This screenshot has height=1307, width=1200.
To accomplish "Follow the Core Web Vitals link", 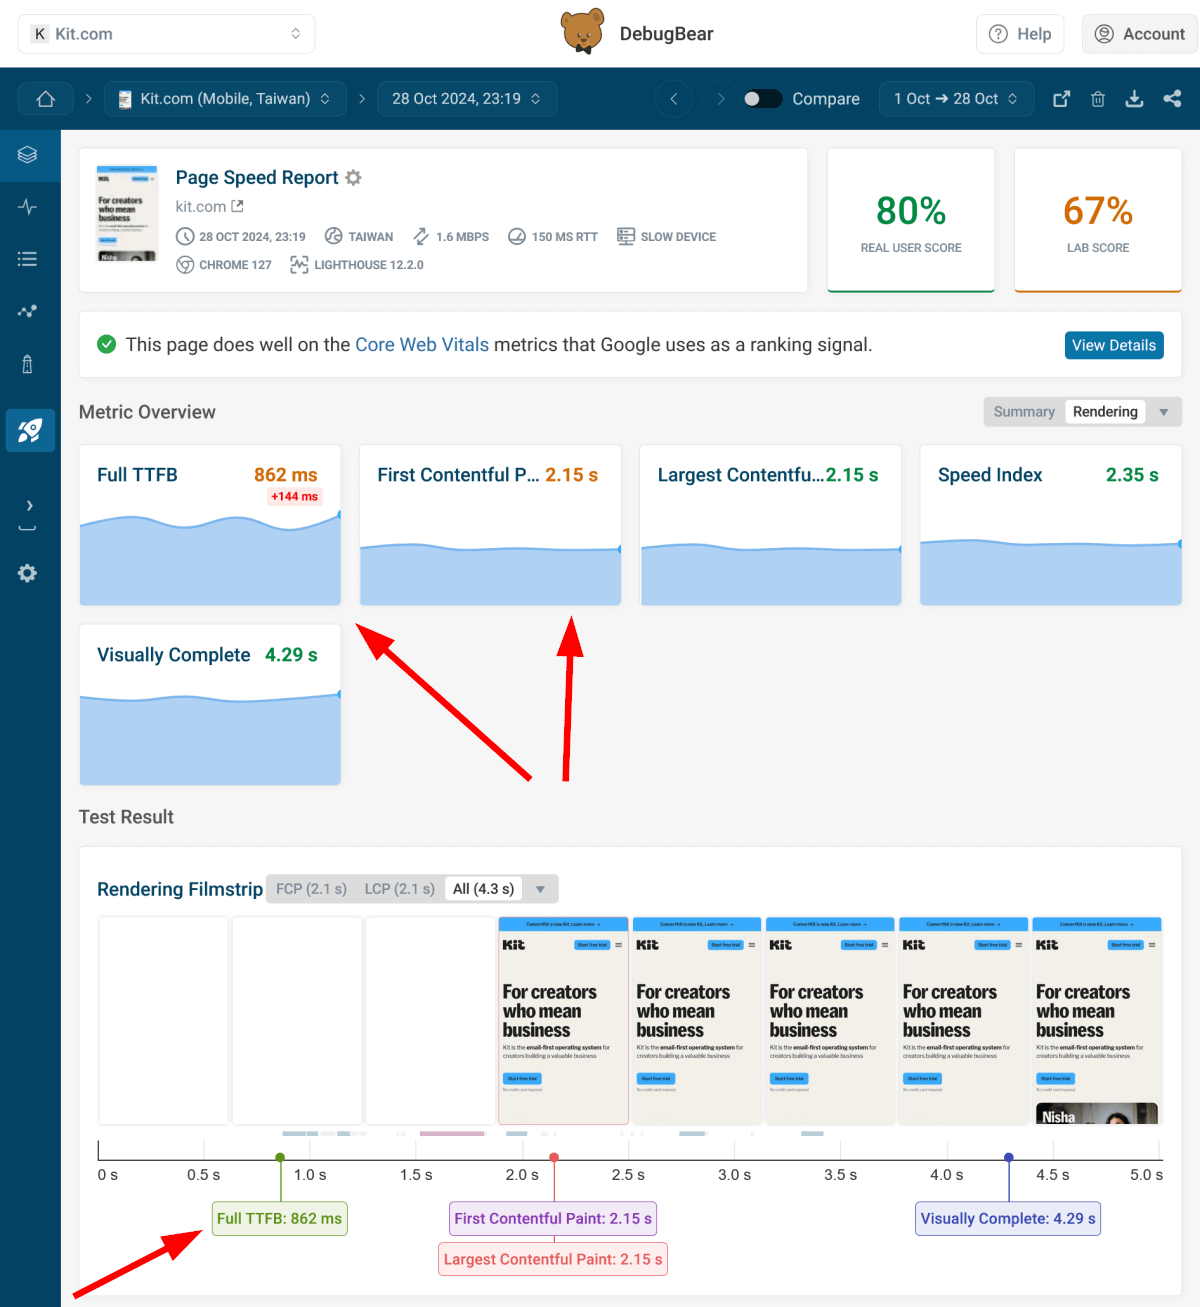I will 422,345.
